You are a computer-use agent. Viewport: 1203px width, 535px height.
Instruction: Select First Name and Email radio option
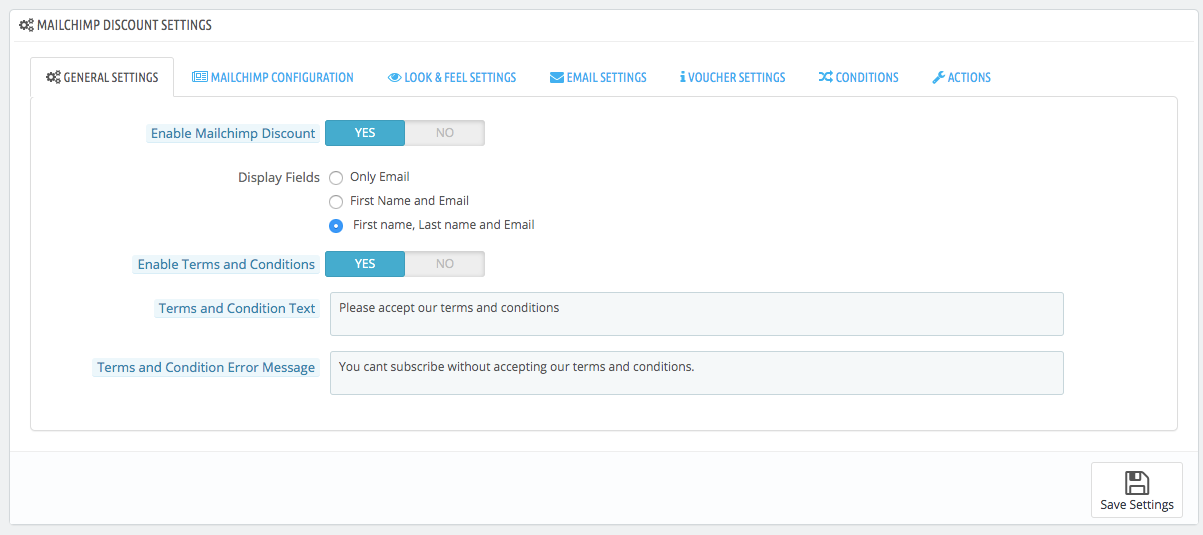(336, 202)
